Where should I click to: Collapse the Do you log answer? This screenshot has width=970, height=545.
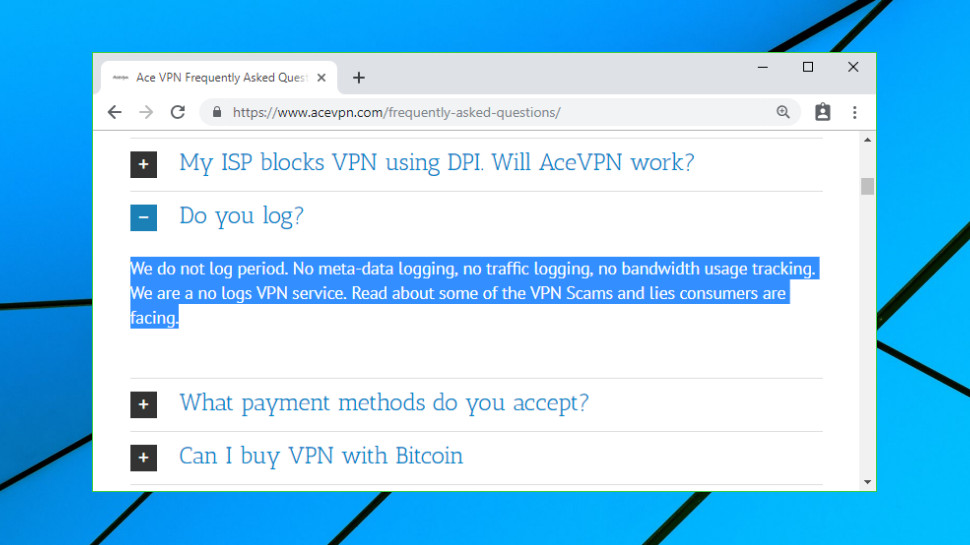[x=144, y=218]
